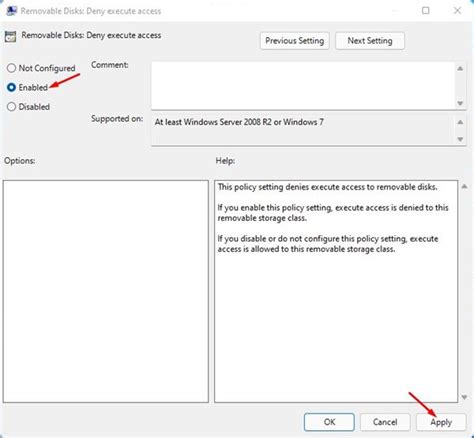The height and width of the screenshot is (438, 474).
Task: Confirm with the OK button
Action: tap(329, 422)
